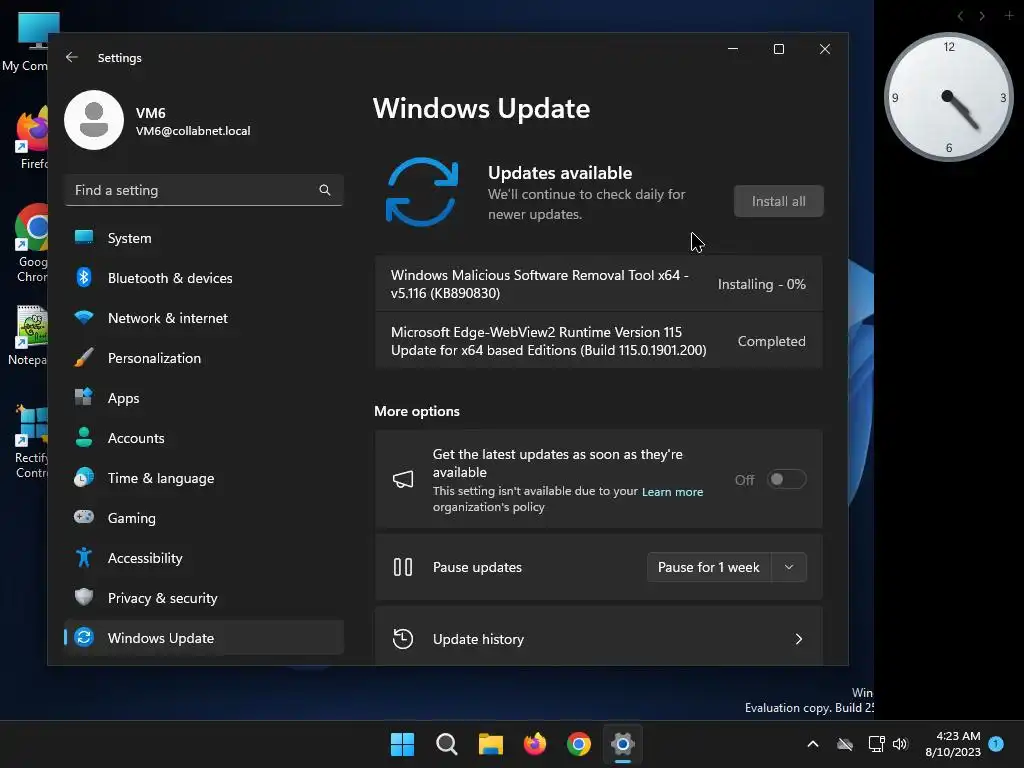The width and height of the screenshot is (1024, 768).
Task: Click the large blue update arrows icon
Action: tap(422, 192)
